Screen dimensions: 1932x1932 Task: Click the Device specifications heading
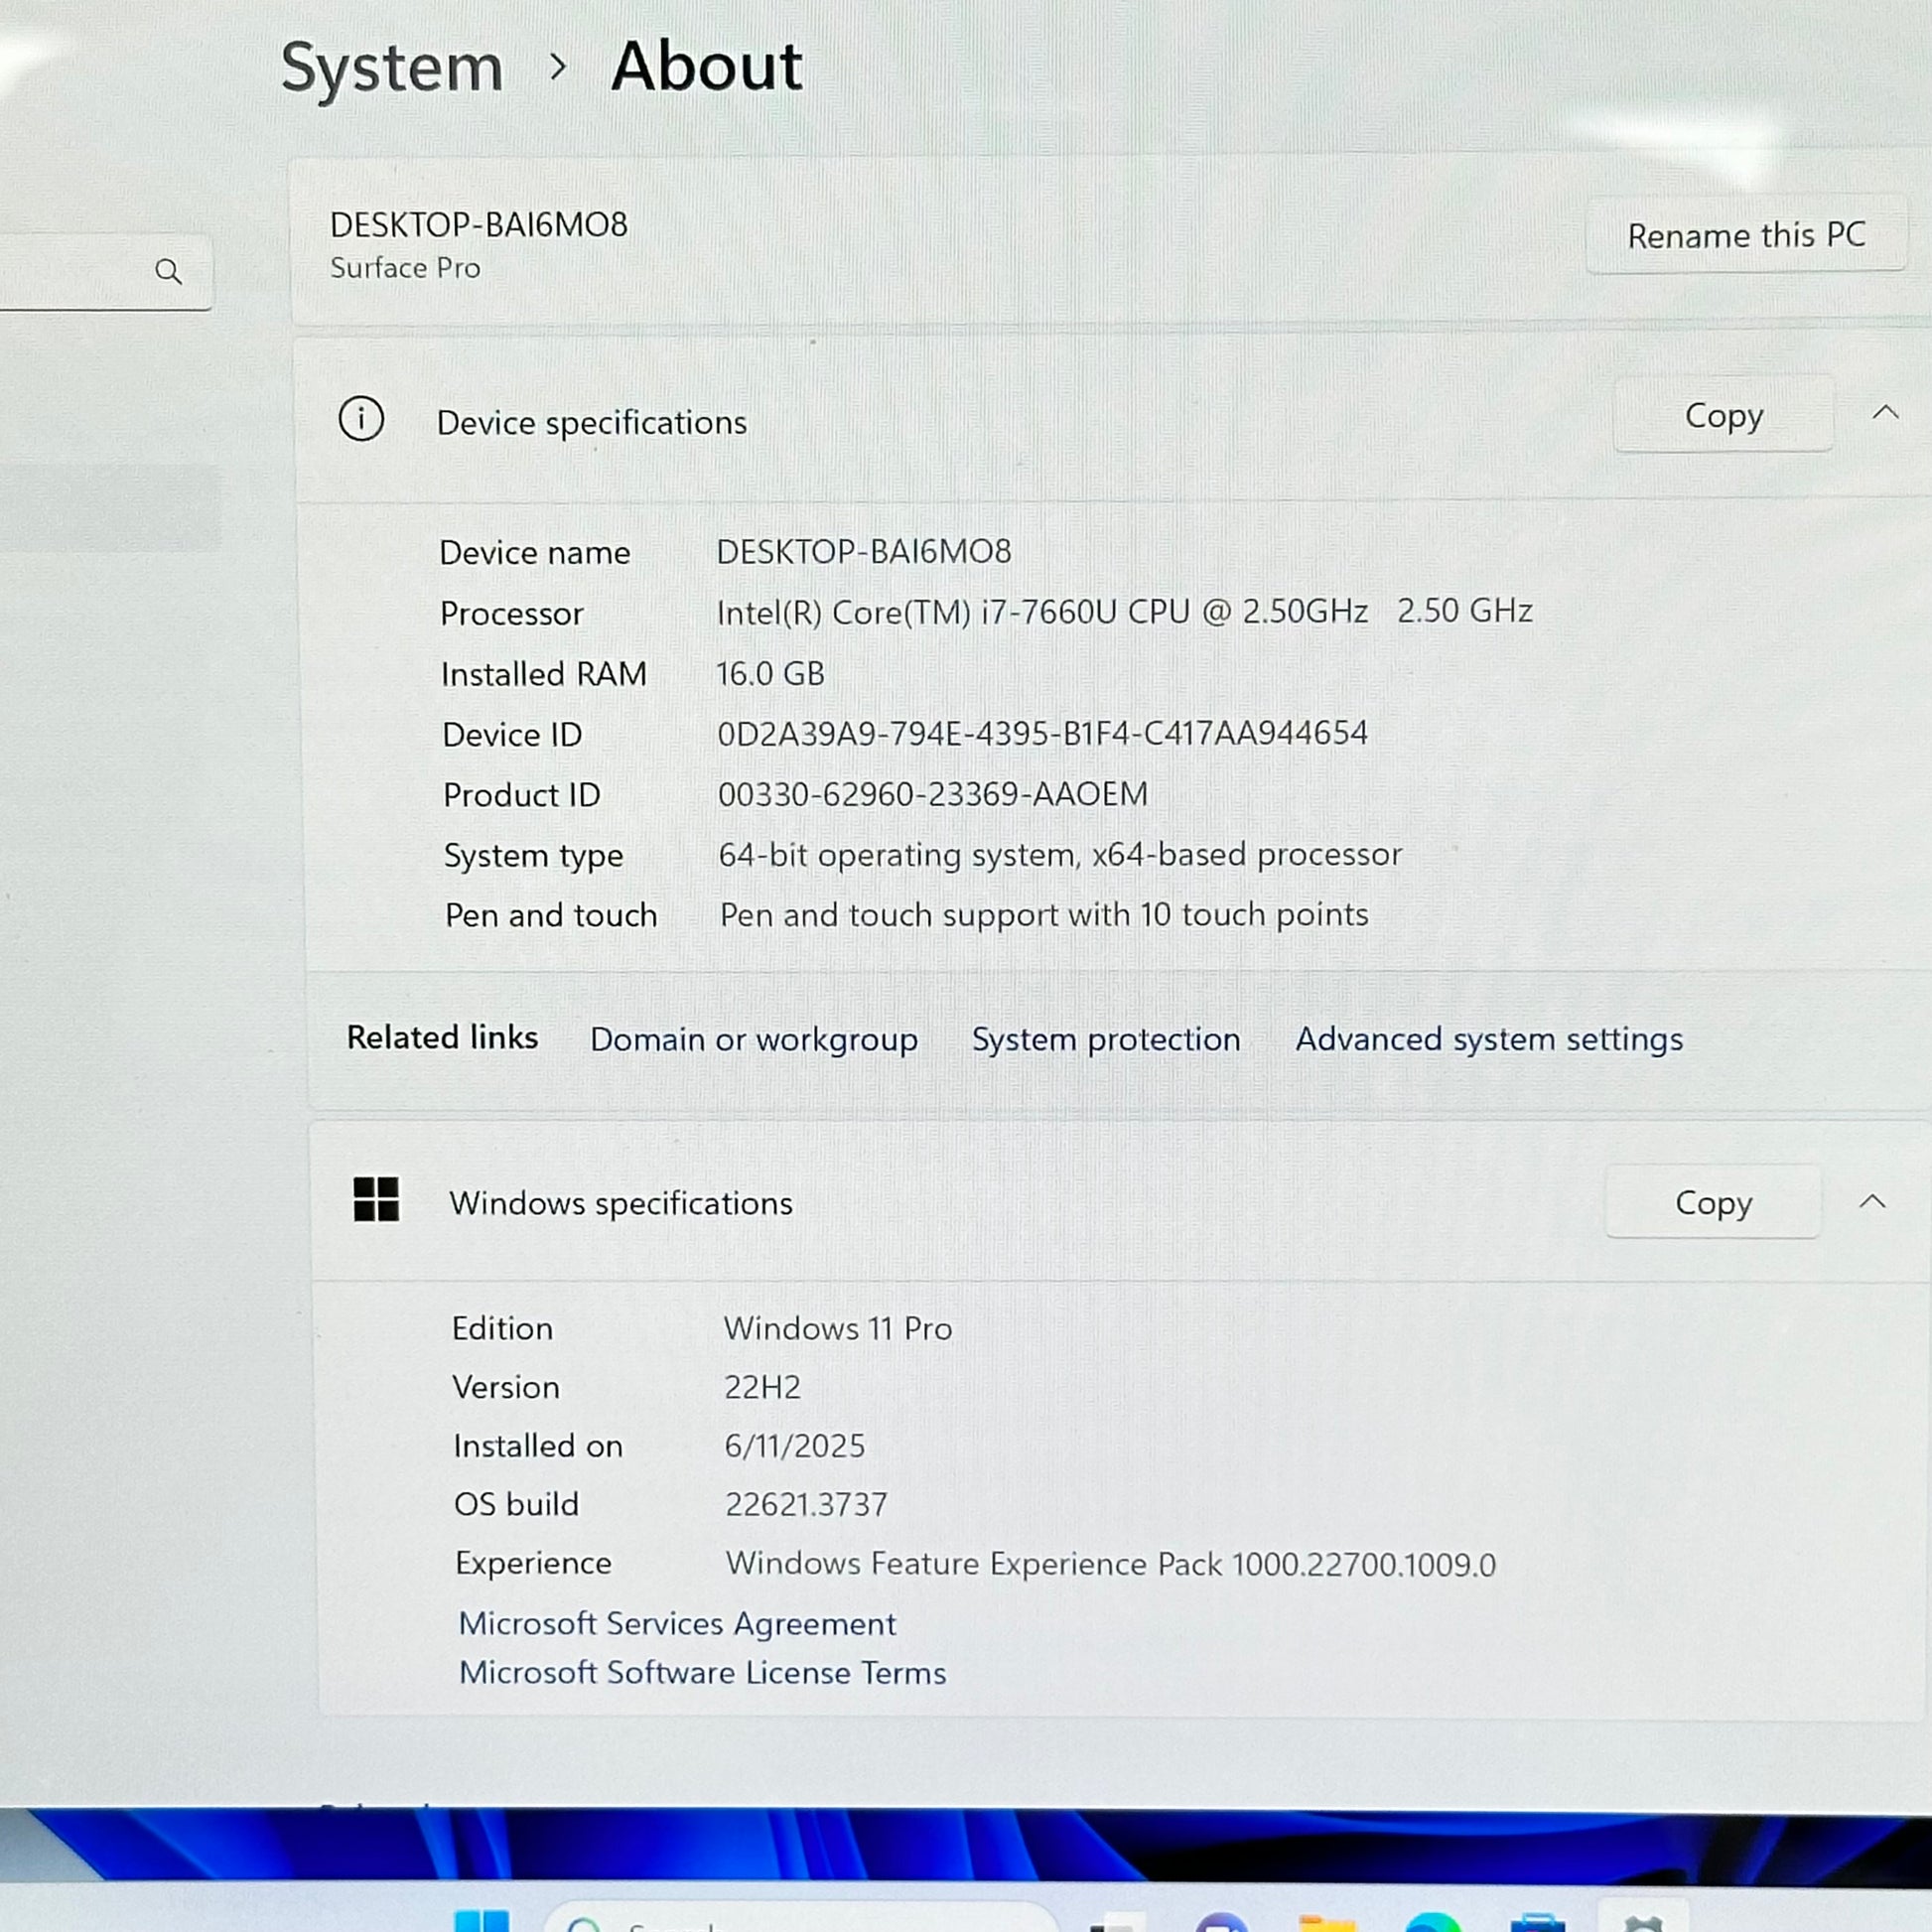pos(592,423)
